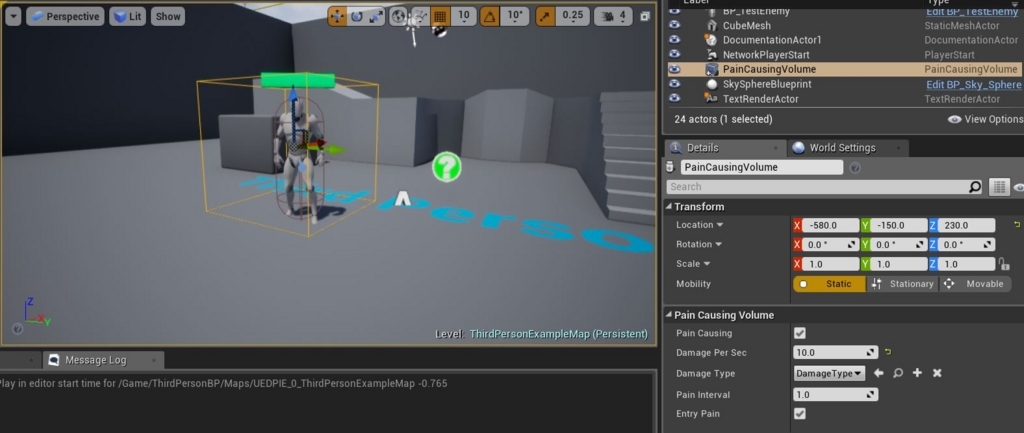Select SkySphereBlueprint in World Outliner

click(x=767, y=84)
